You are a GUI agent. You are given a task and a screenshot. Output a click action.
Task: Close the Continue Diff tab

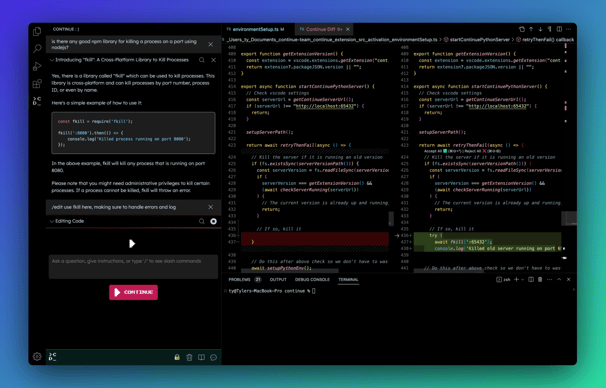(x=348, y=29)
